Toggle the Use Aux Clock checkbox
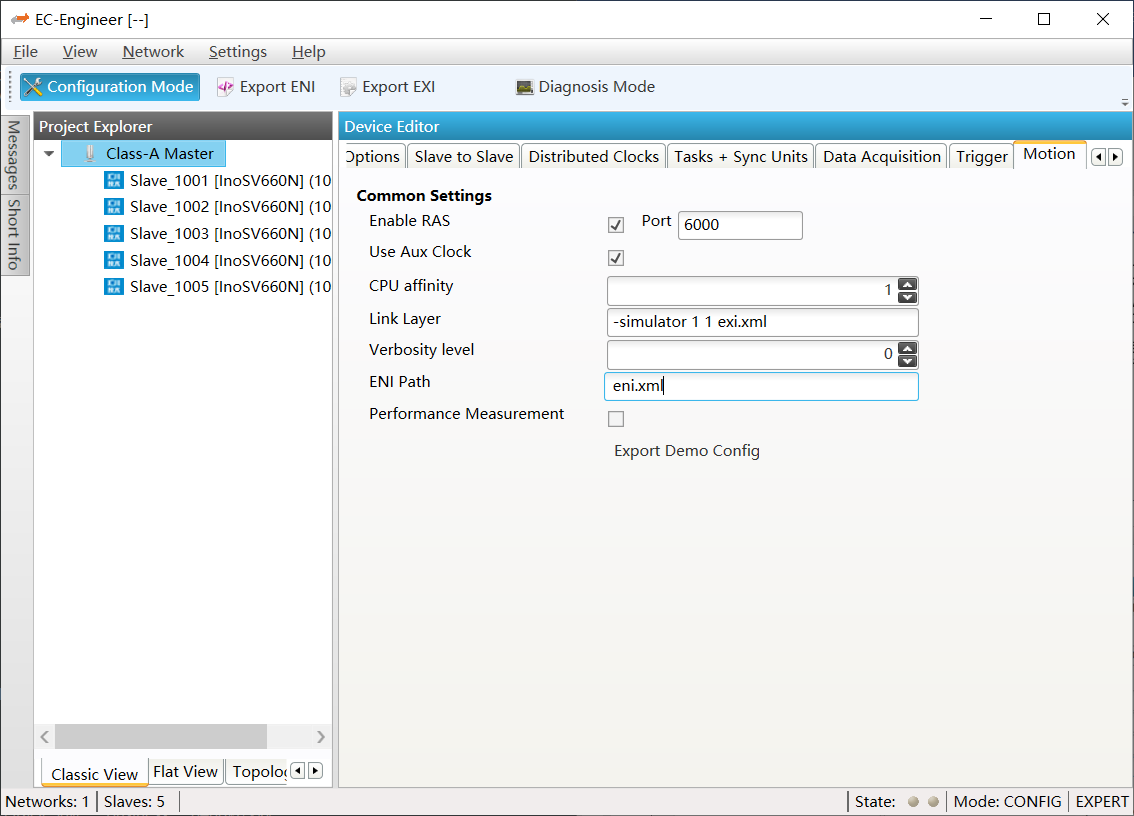This screenshot has width=1134, height=816. [616, 258]
